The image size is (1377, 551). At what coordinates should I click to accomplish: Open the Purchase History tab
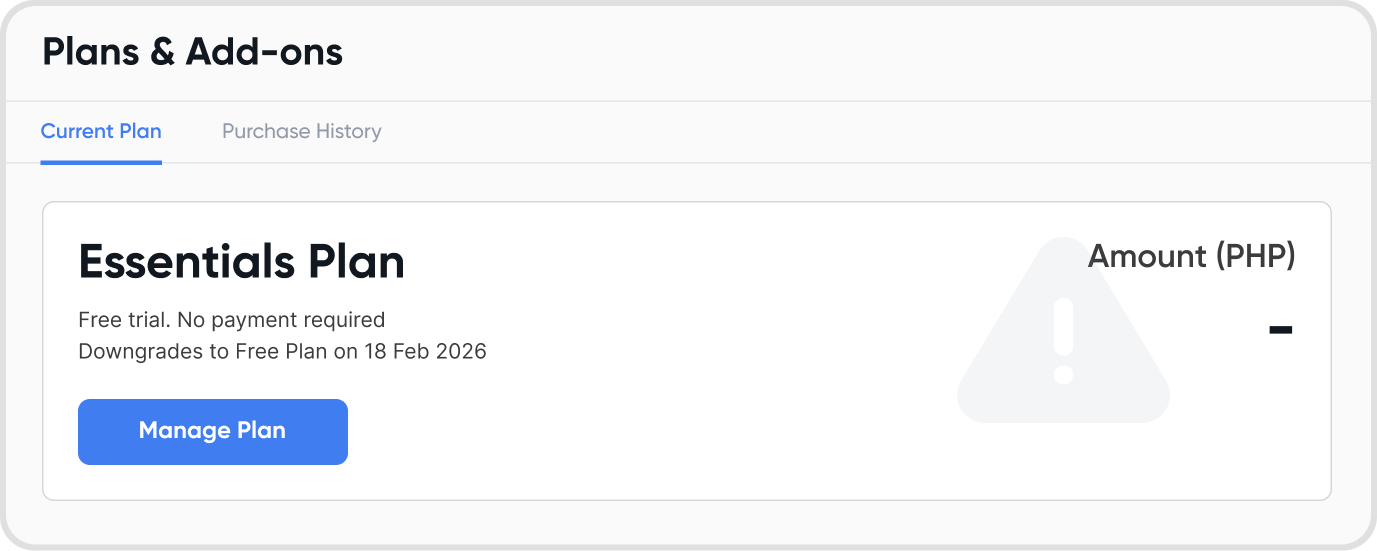click(301, 131)
